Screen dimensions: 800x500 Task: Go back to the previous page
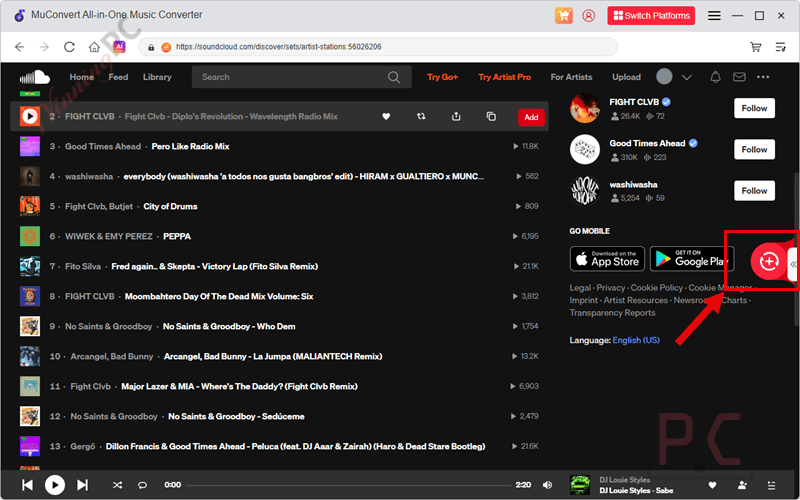click(x=19, y=47)
